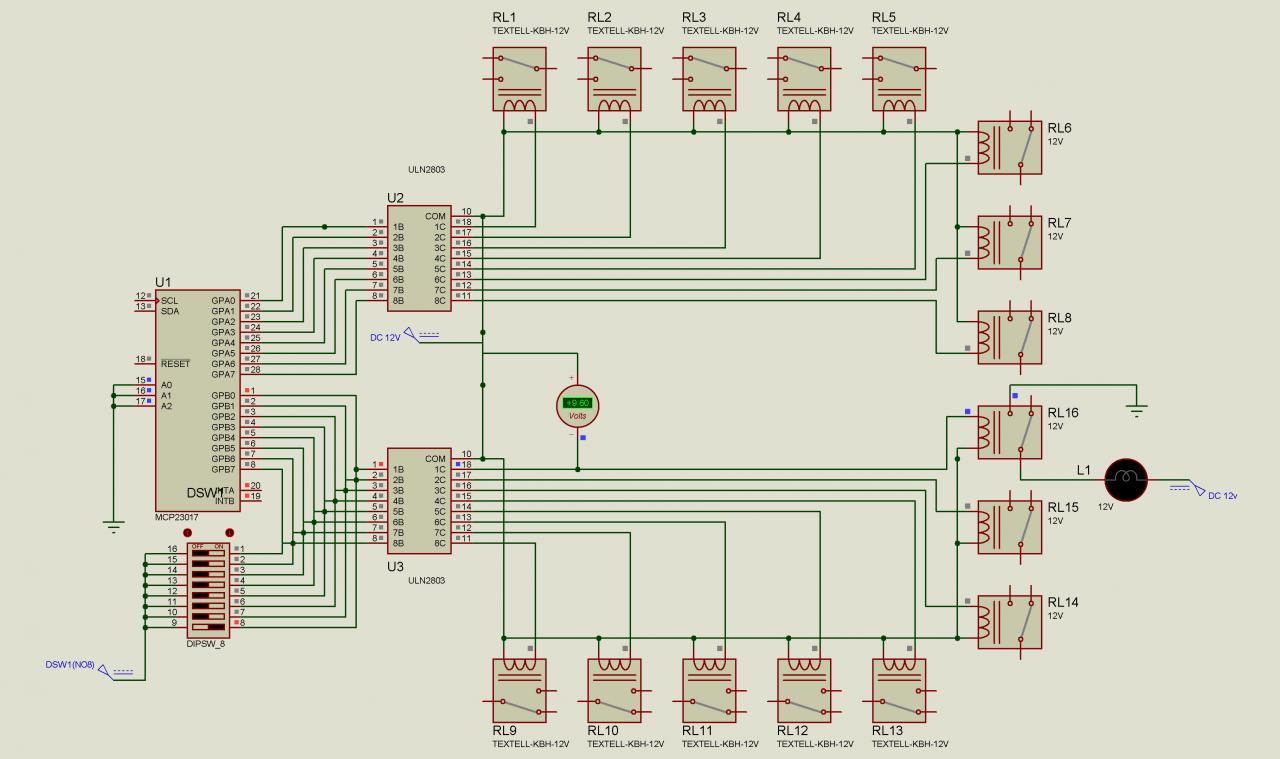
Task: Click relay RL10 symbol
Action: pos(615,691)
